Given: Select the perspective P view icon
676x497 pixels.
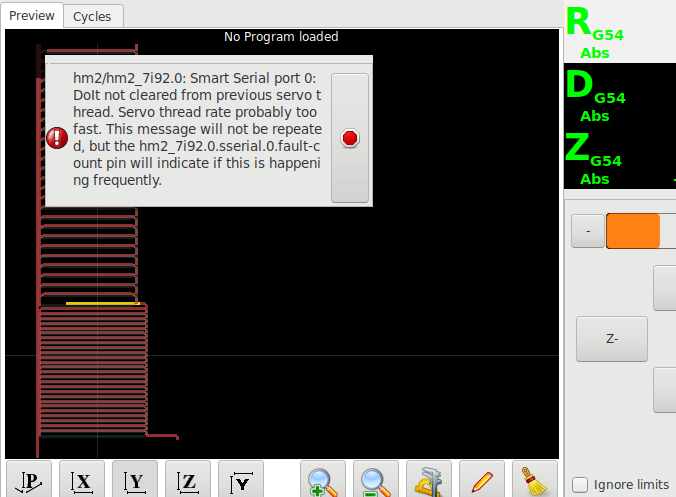Looking at the screenshot, I should coord(29,480).
